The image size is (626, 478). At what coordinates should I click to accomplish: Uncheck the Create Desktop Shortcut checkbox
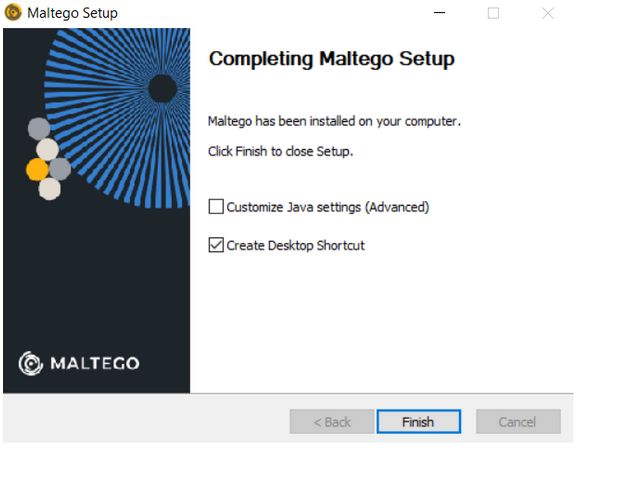point(216,245)
